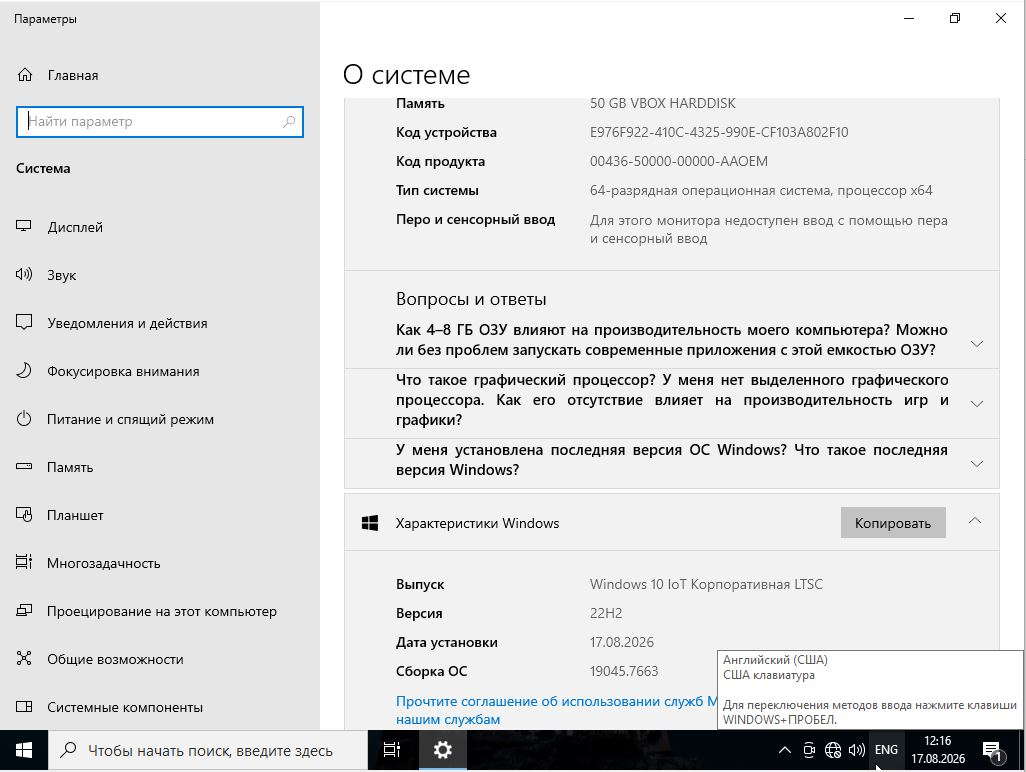Open Task View on the taskbar
1026x772 pixels.
click(x=392, y=750)
